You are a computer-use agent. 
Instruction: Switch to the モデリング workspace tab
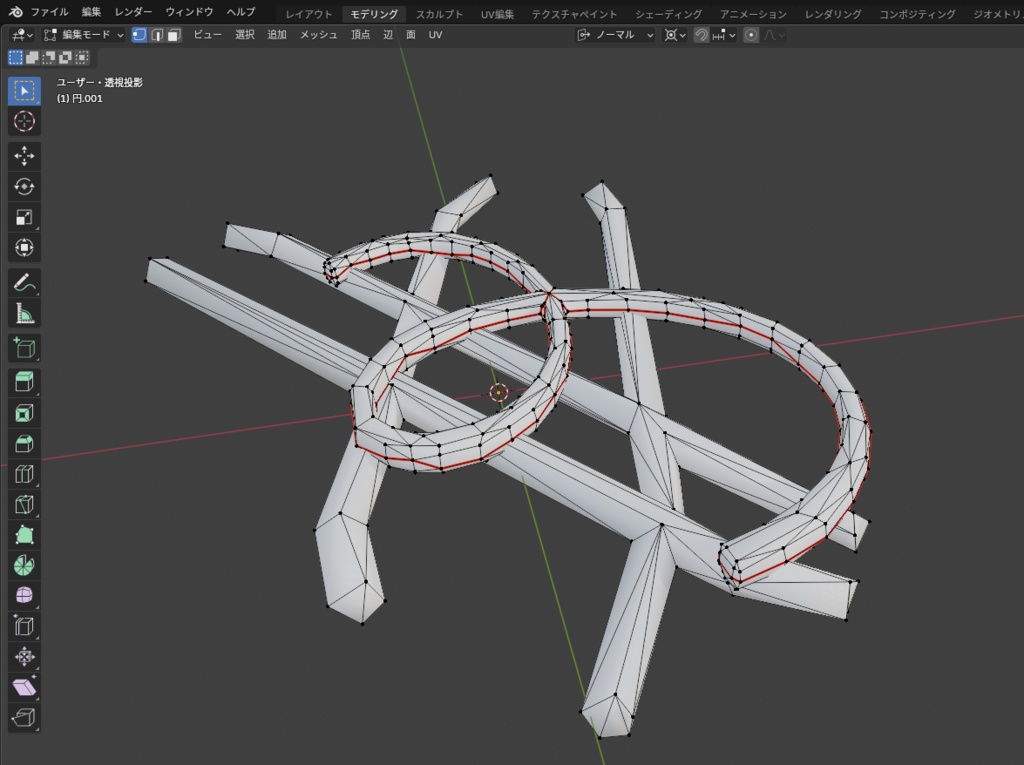click(x=374, y=14)
